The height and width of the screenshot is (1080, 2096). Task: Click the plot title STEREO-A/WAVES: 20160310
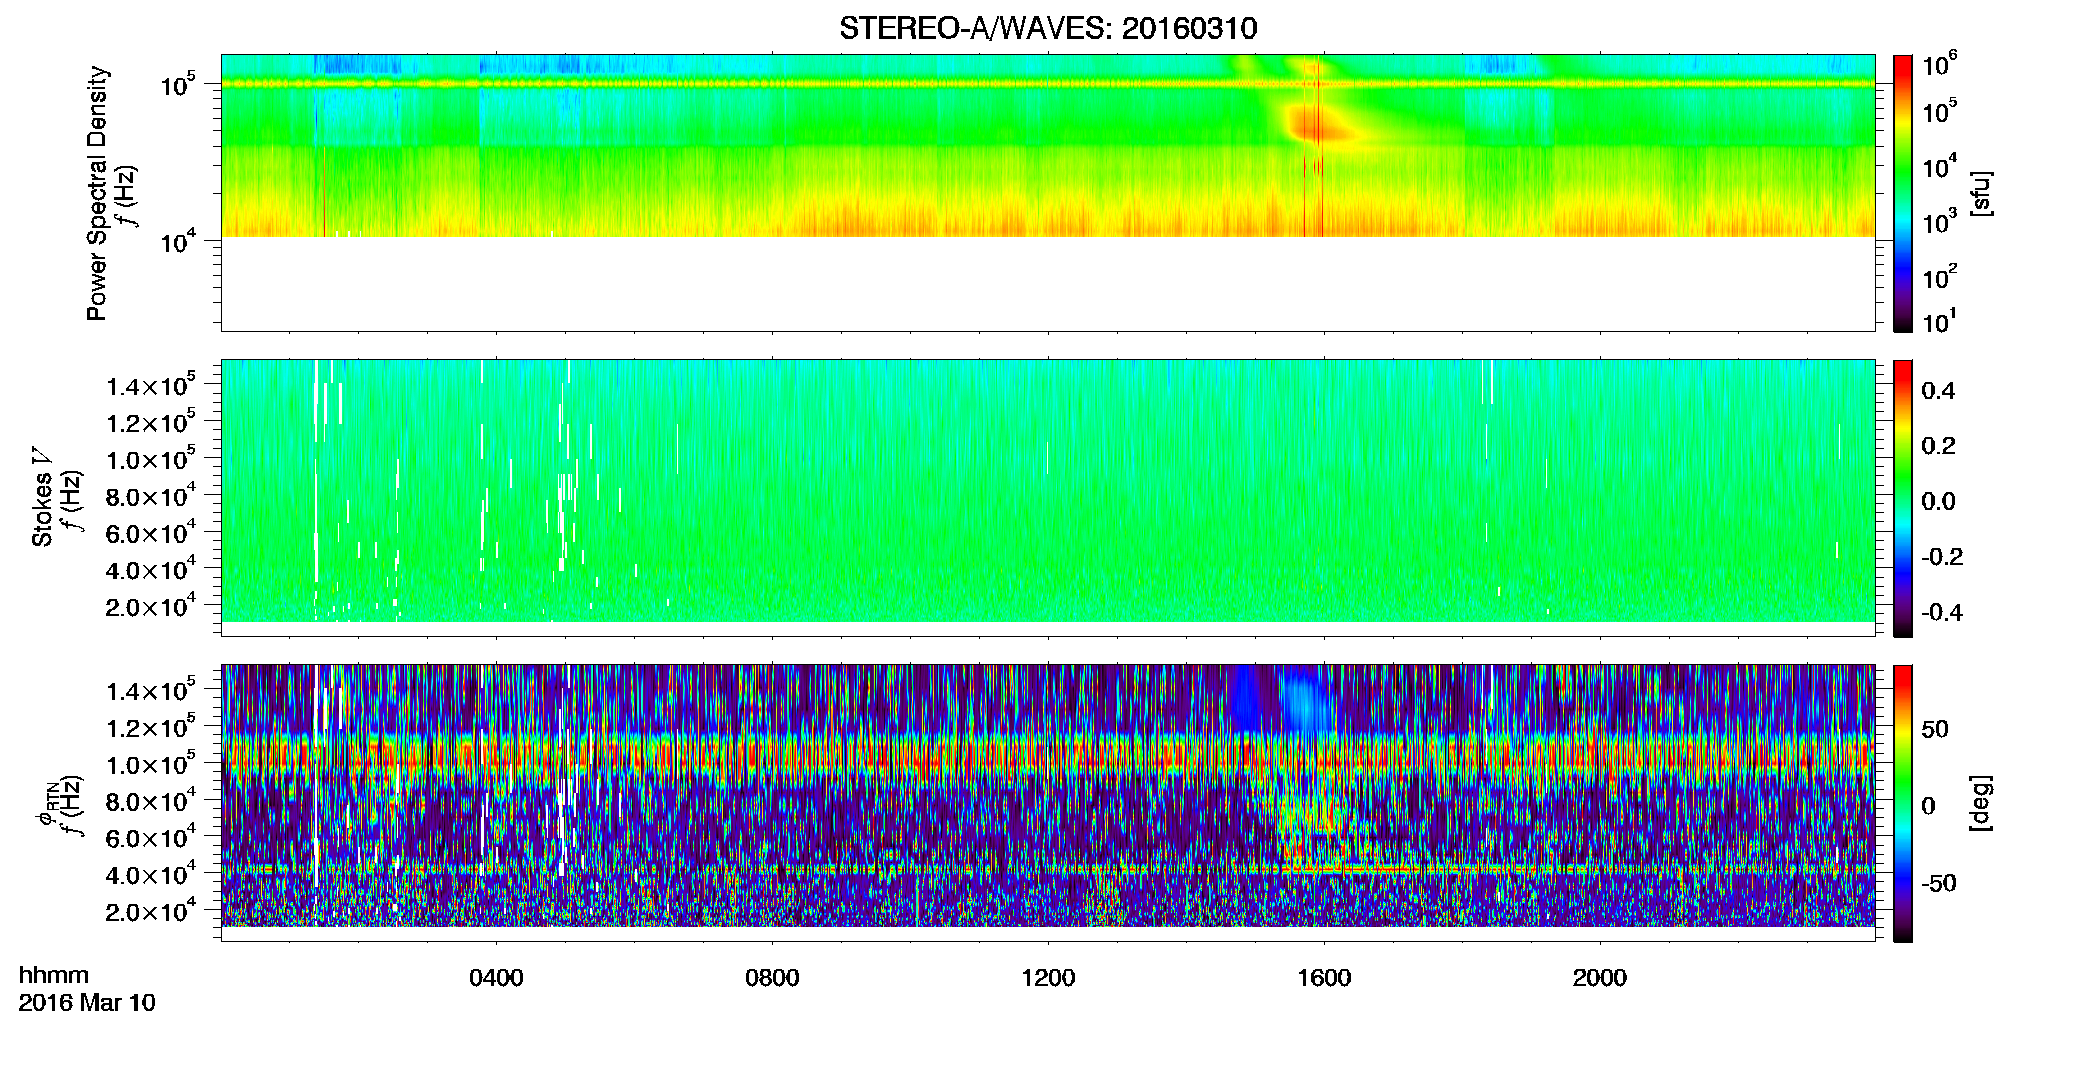click(1048, 28)
